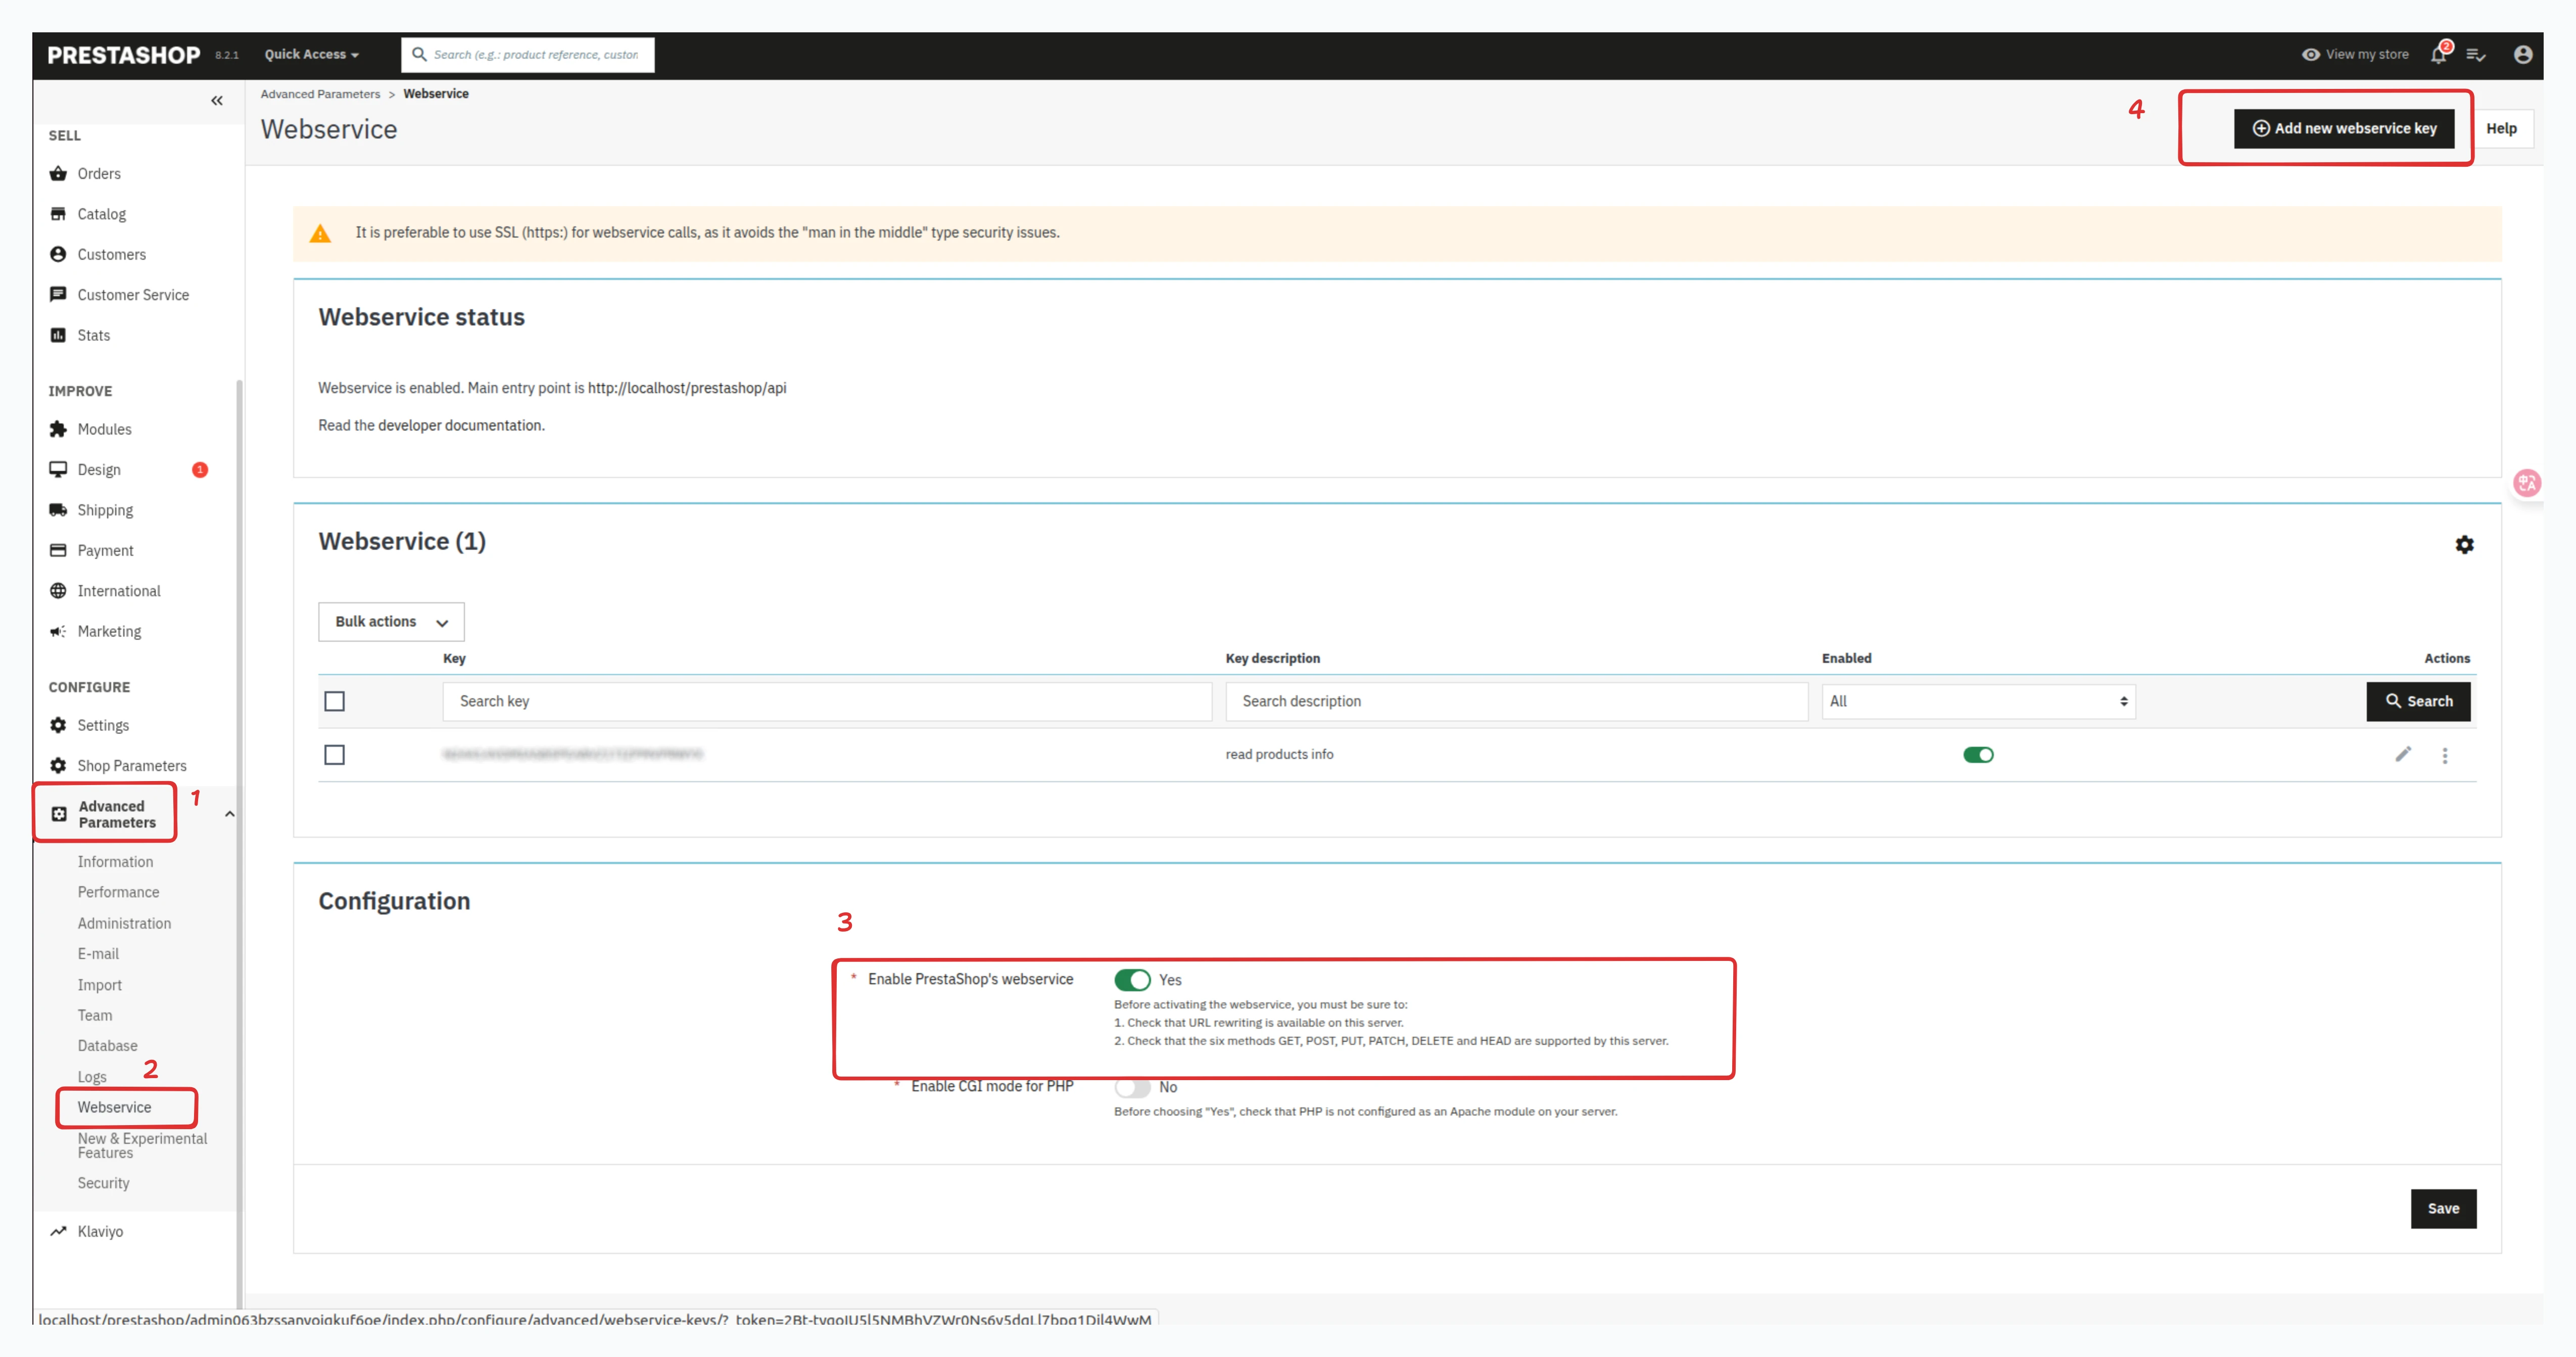Screen dimensions: 2576x1357
Task: Click the International globe icon
Action: click(58, 591)
